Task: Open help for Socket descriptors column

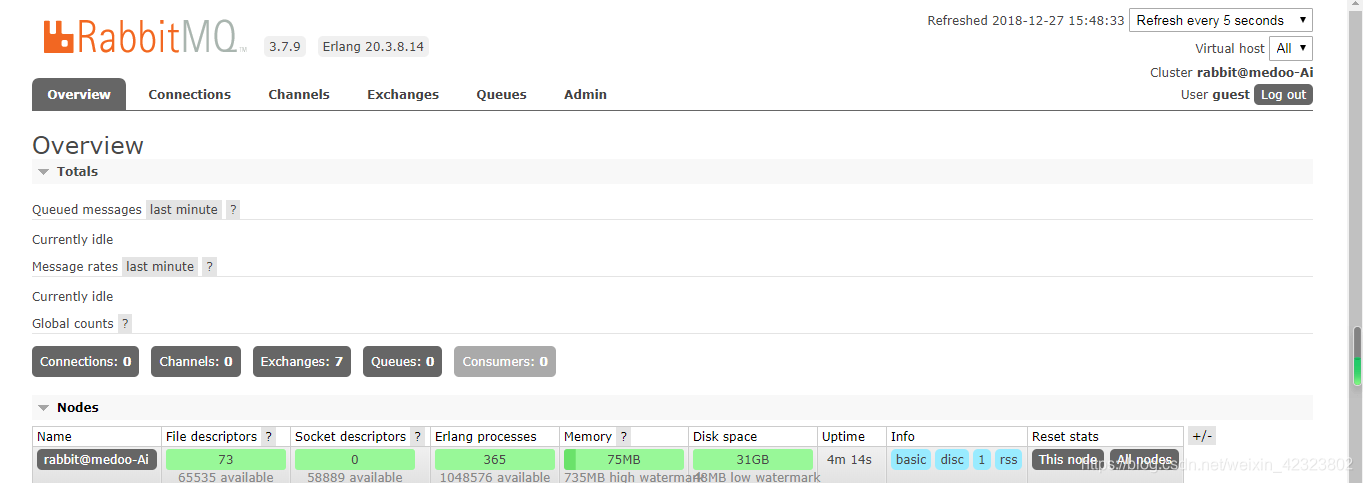Action: tap(417, 436)
